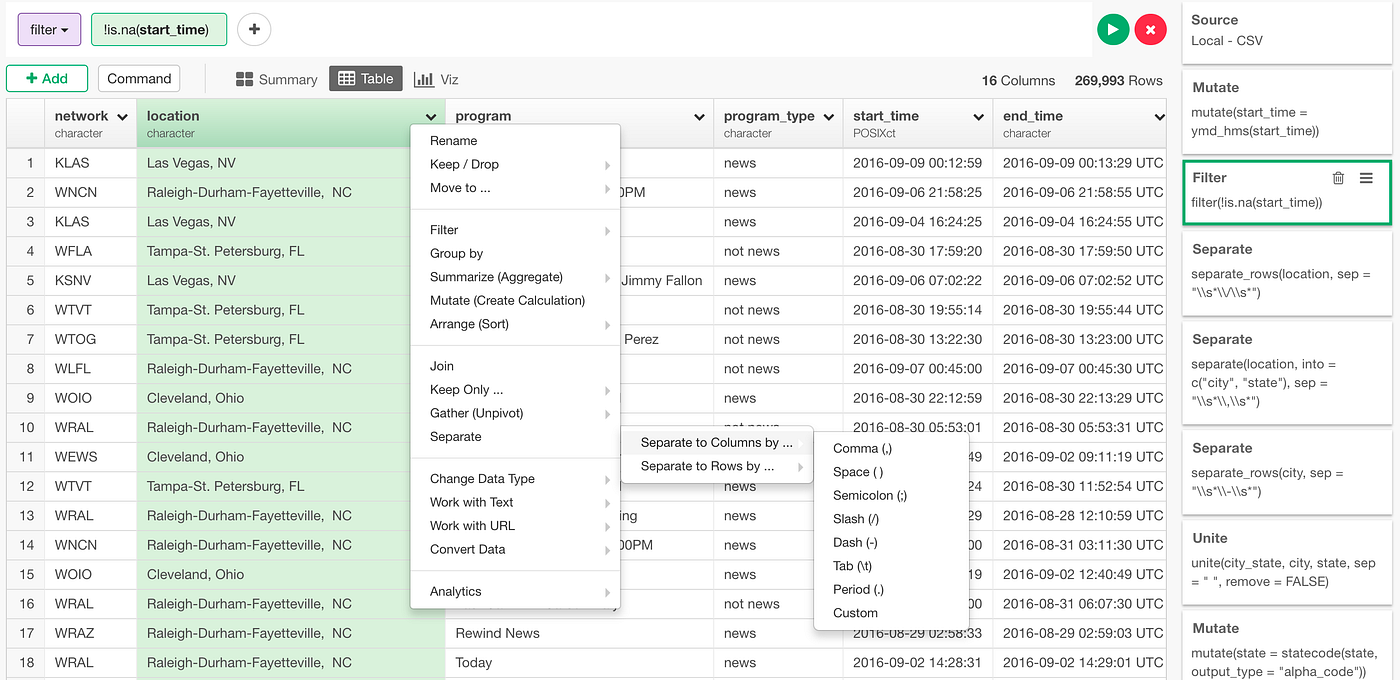
Task: Click row 1 network cell KLAS
Action: tap(90, 163)
